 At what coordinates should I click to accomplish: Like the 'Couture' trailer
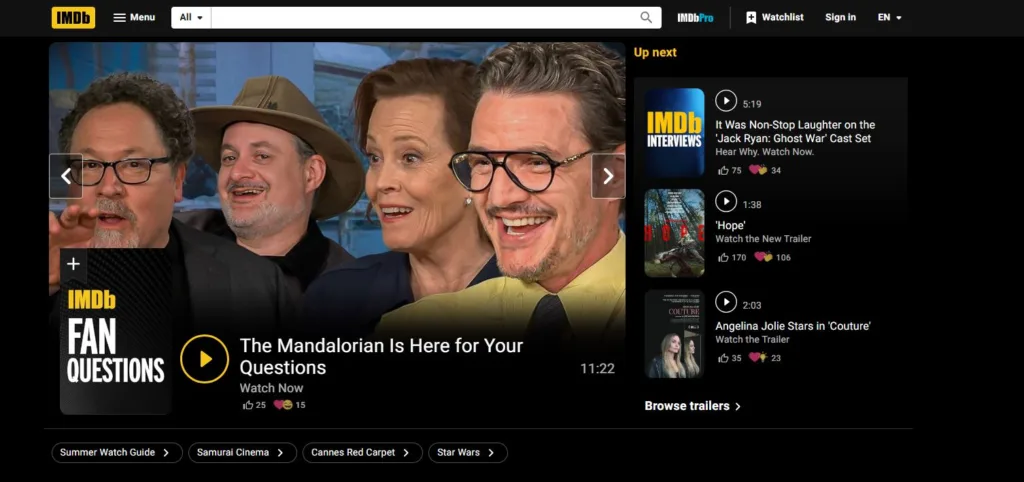723,358
